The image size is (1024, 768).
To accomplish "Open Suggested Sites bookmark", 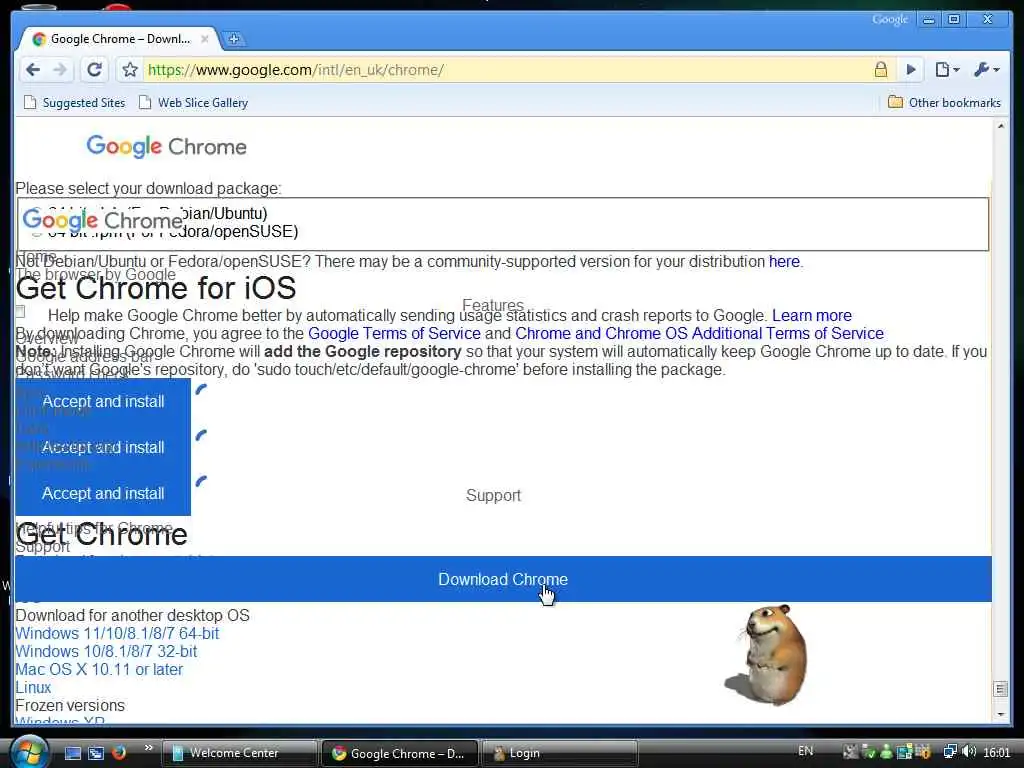I will click(74, 103).
